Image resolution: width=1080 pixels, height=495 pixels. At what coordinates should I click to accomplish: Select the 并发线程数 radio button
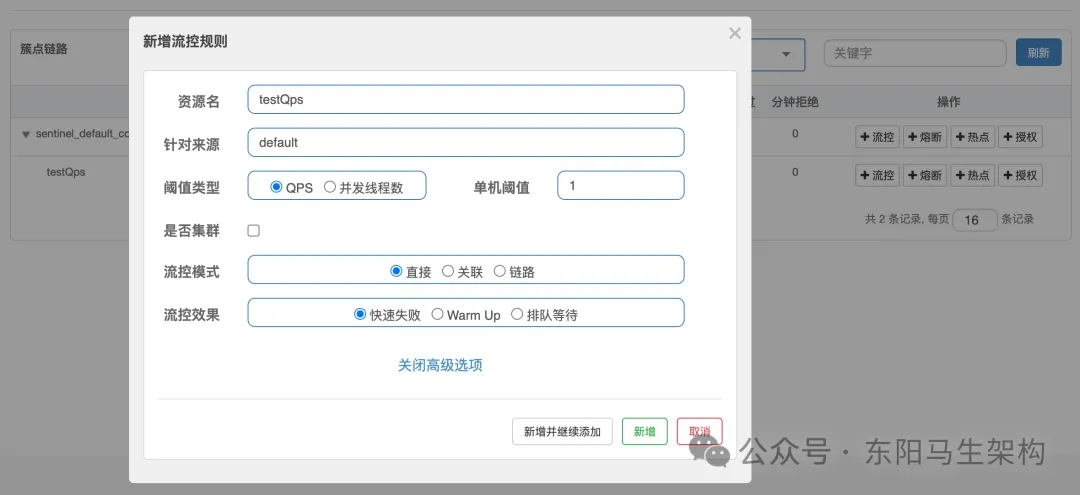tap(330, 187)
